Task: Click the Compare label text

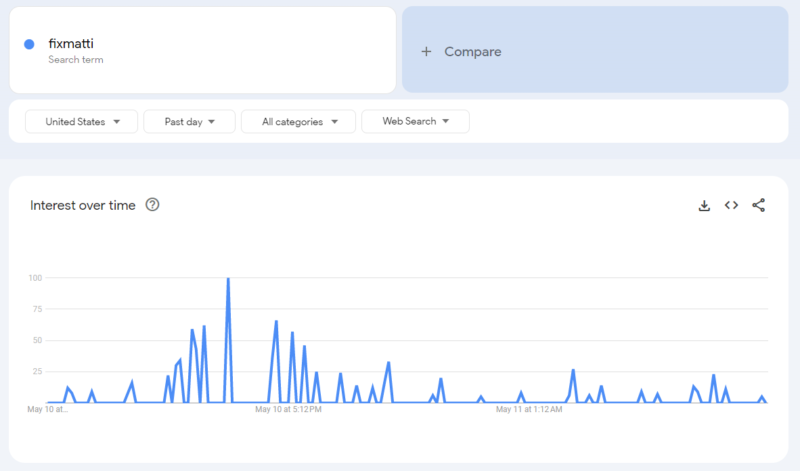Action: (473, 51)
